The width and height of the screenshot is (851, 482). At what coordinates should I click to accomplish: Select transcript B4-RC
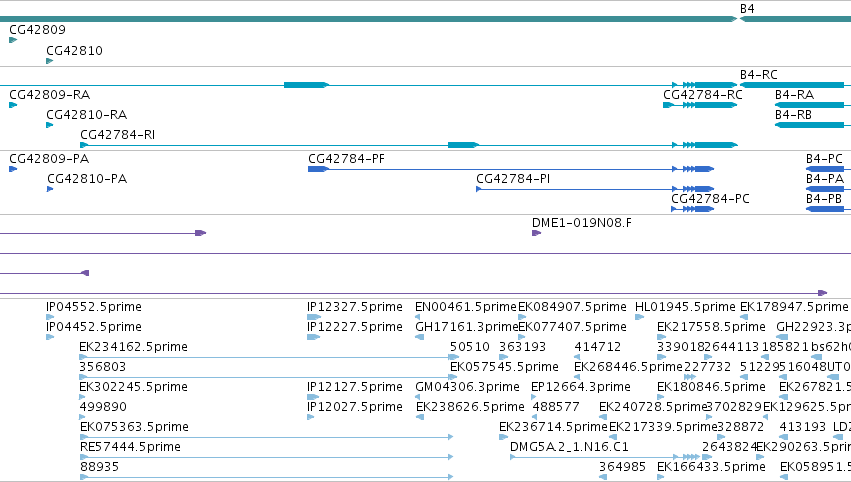pyautogui.click(x=759, y=74)
